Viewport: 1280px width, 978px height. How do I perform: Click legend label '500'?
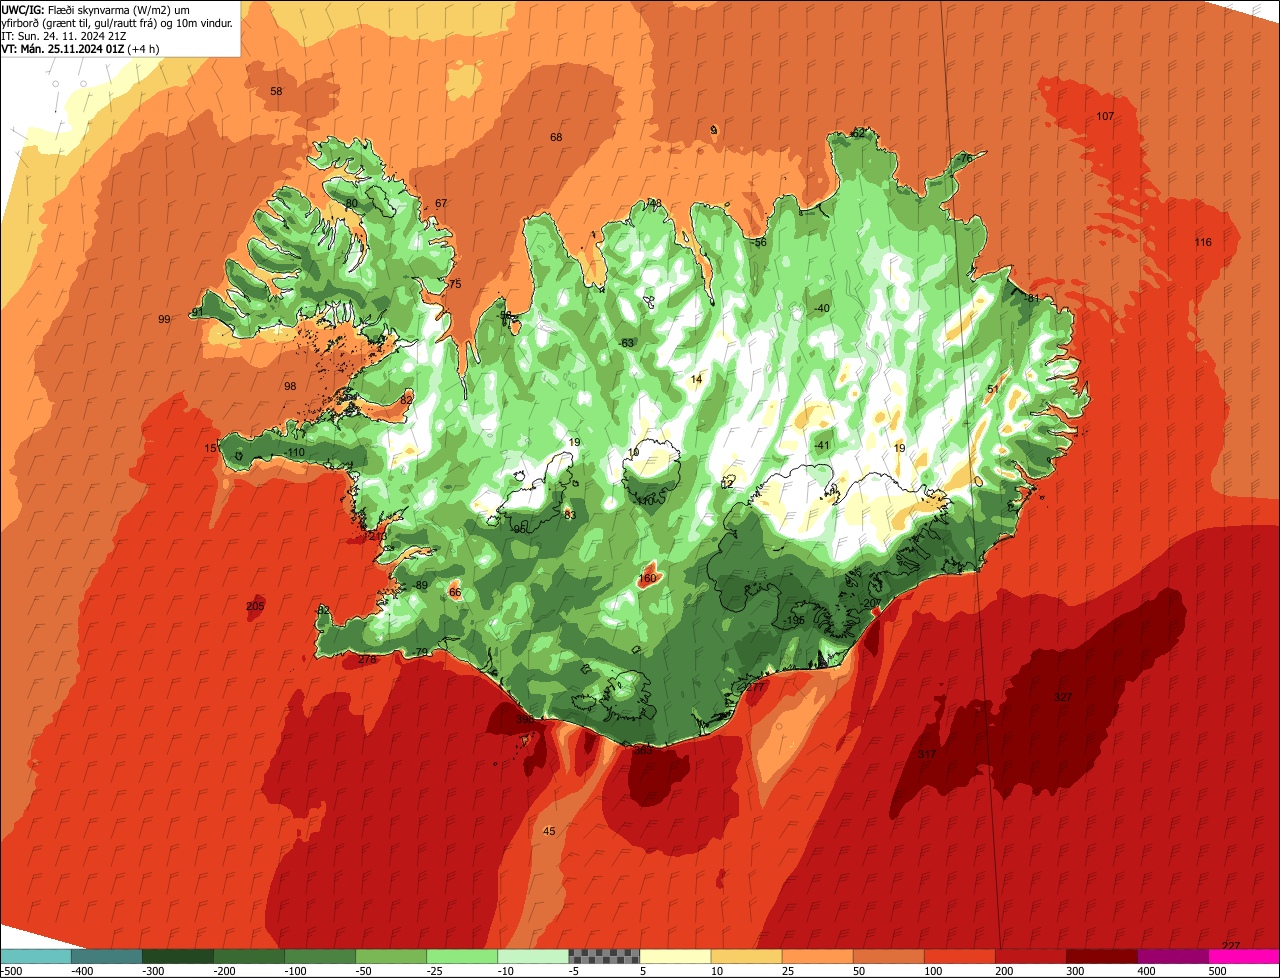pos(1217,970)
